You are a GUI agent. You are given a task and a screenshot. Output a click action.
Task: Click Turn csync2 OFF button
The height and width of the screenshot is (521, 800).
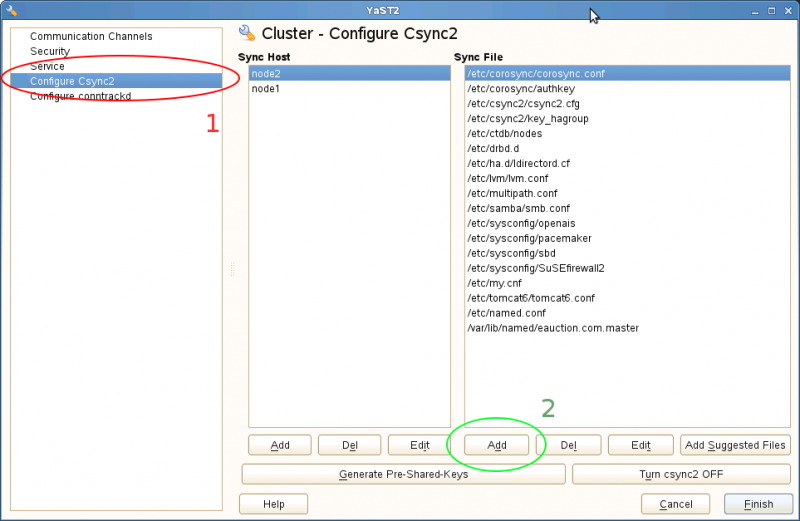coord(681,474)
